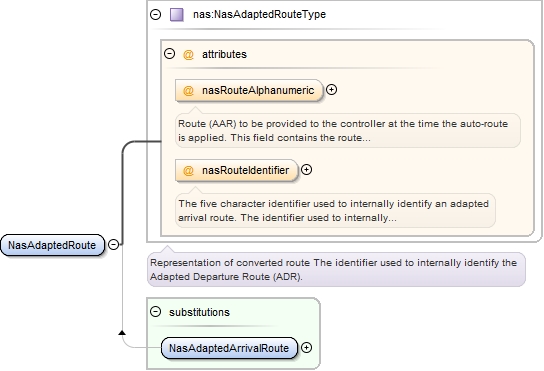Screen dimensions: 544x371
Task: Click the 'The five character identifier' description
Action: click(x=335, y=210)
